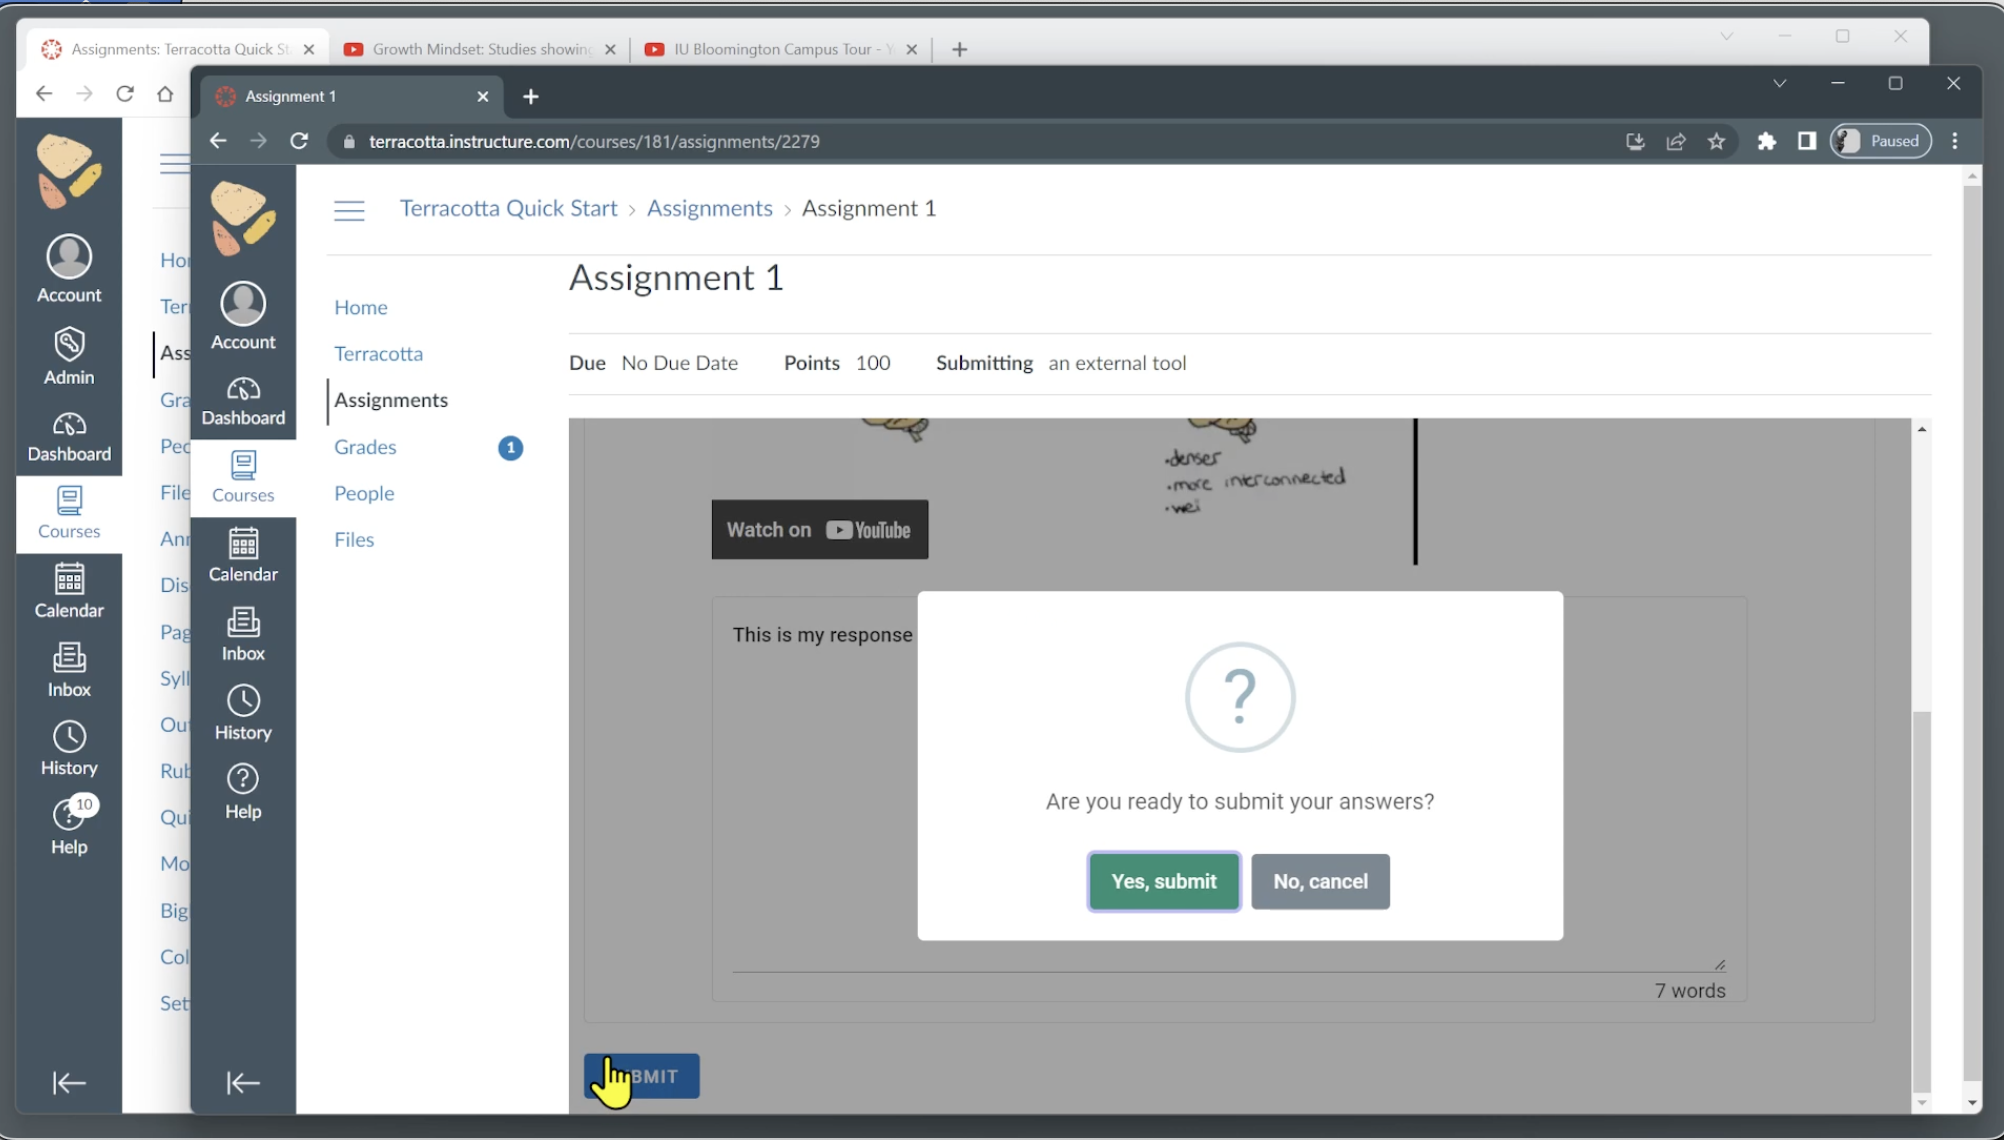Click the "7 words" count text
This screenshot has width=2004, height=1140.
pos(1689,990)
